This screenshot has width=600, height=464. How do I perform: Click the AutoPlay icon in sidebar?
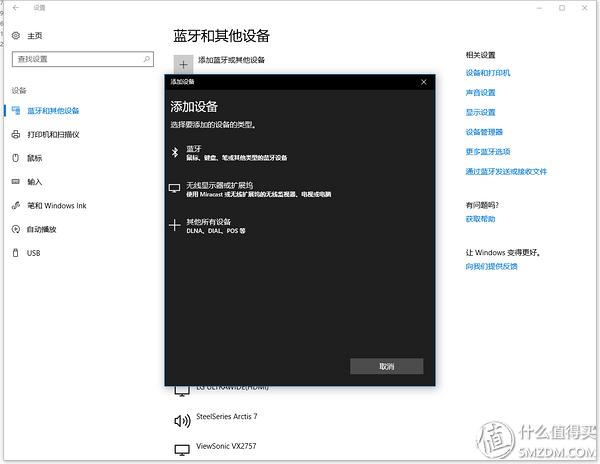(x=16, y=229)
